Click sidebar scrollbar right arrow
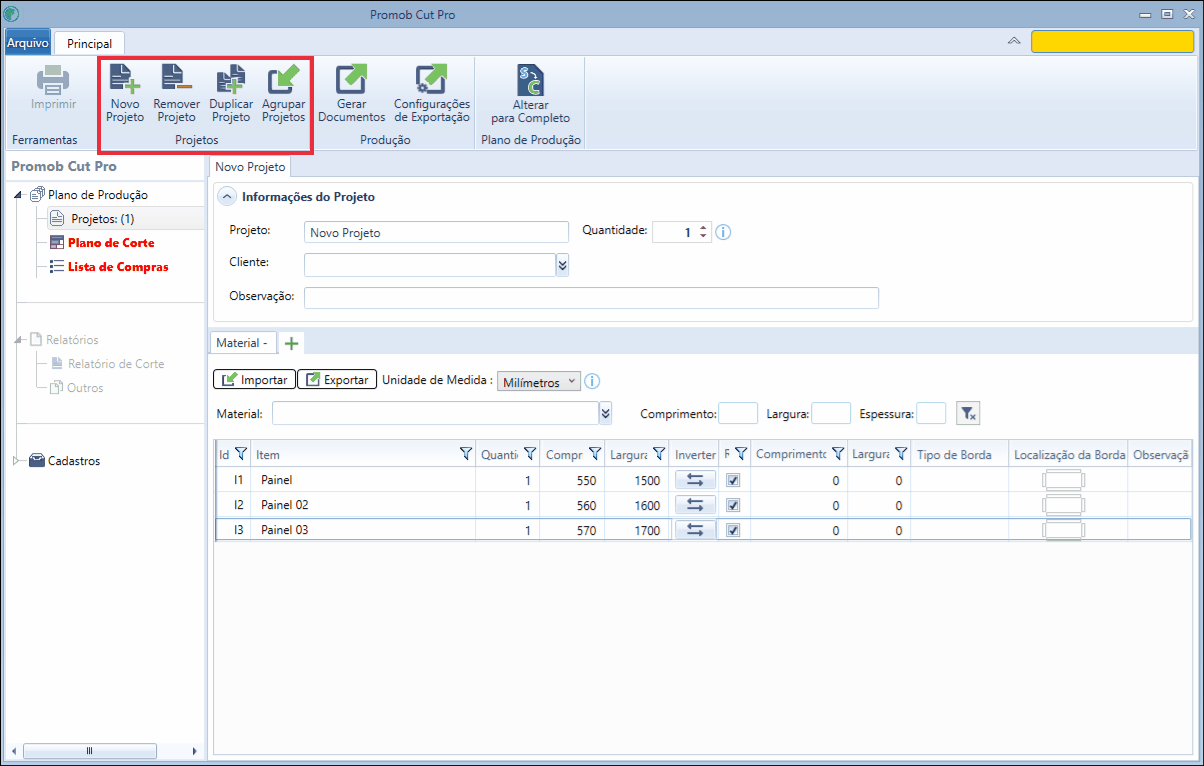 pos(194,750)
